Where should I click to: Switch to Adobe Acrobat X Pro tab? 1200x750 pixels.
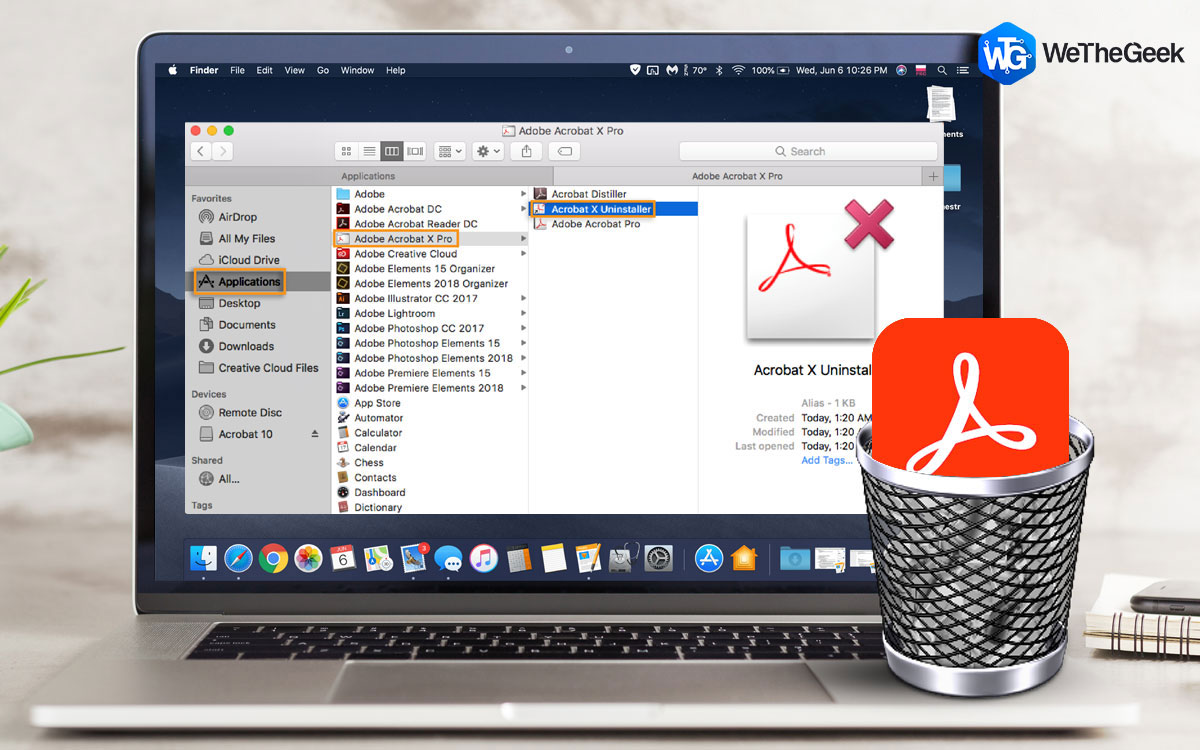click(737, 176)
